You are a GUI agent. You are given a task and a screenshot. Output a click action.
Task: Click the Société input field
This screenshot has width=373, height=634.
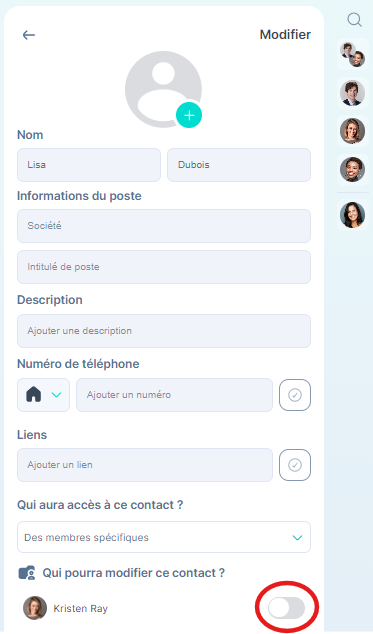coord(164,226)
